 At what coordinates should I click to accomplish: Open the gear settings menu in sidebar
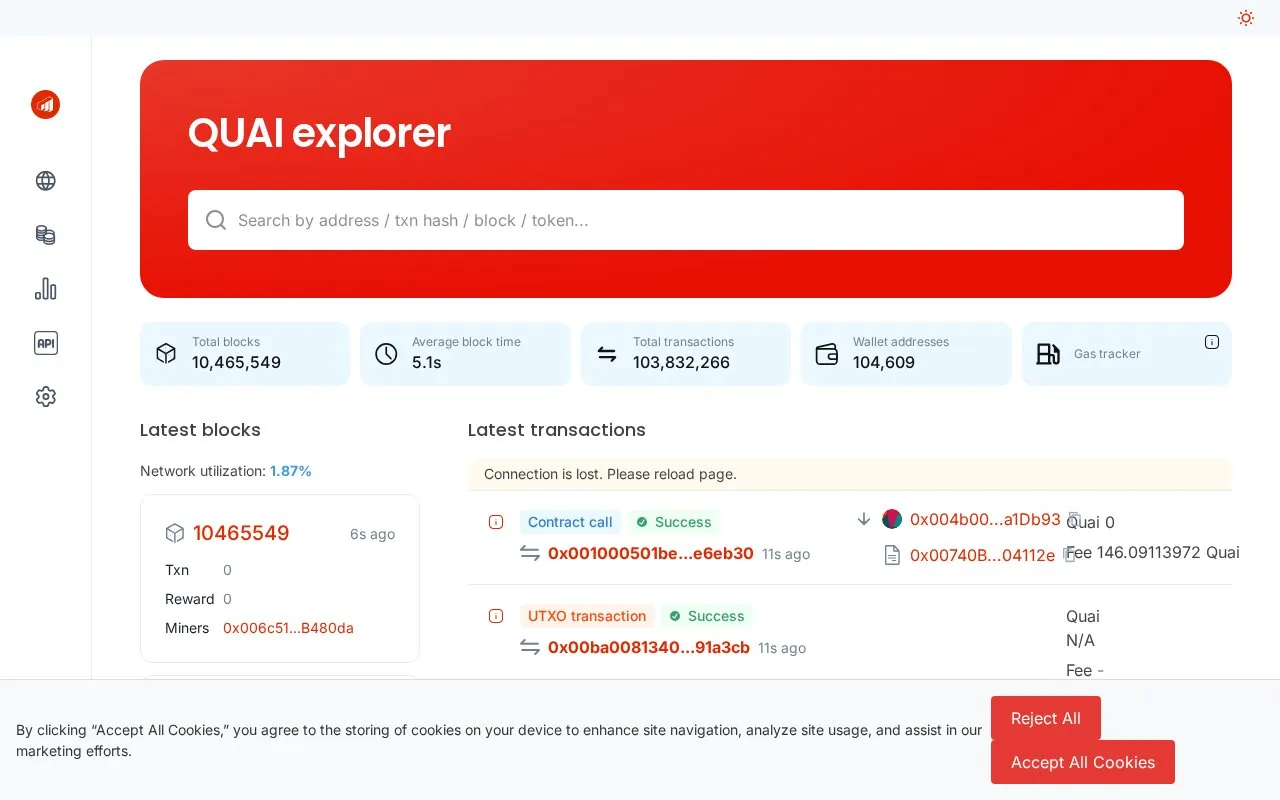pos(45,397)
